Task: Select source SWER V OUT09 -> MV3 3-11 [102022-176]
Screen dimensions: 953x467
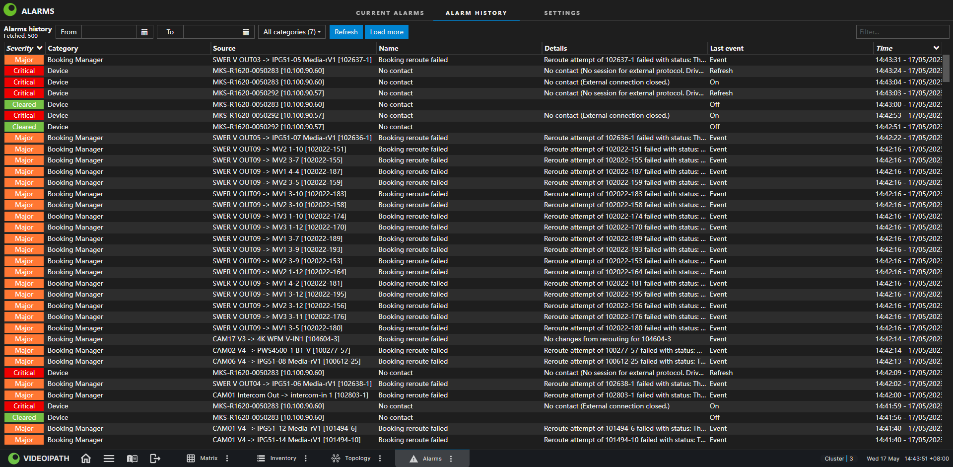Action: point(280,317)
